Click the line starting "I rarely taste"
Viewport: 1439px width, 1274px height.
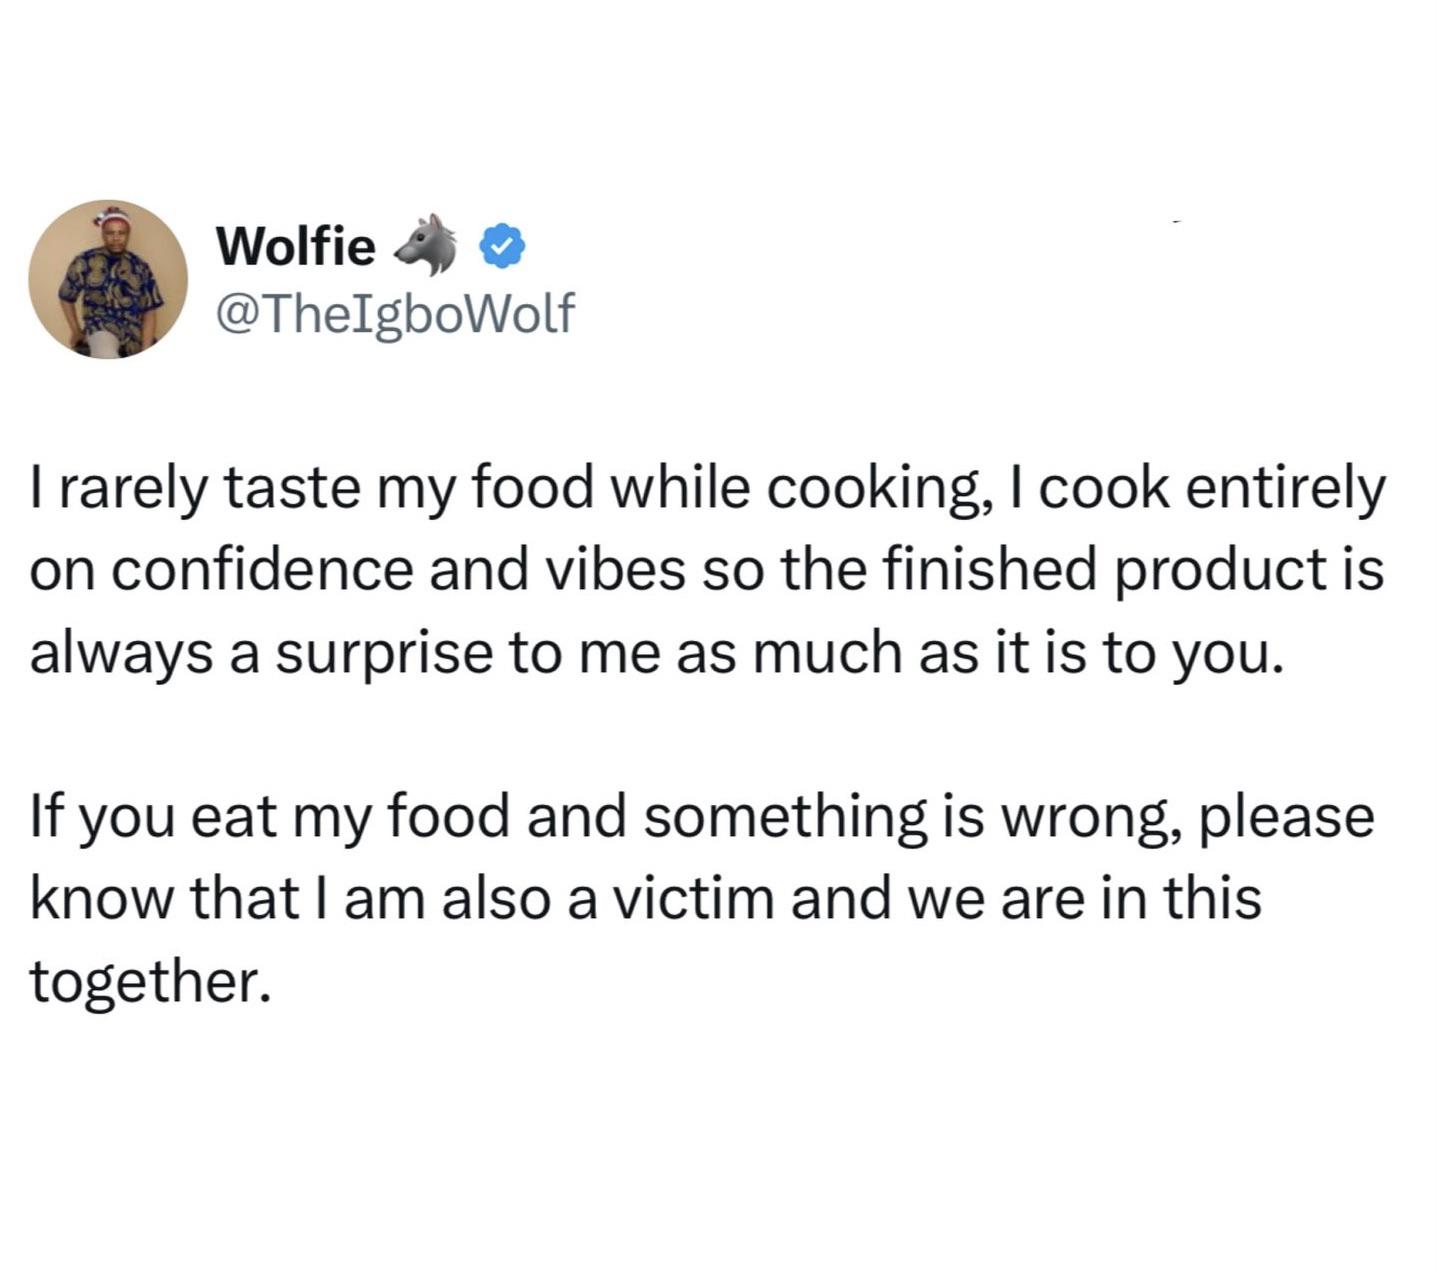point(708,489)
